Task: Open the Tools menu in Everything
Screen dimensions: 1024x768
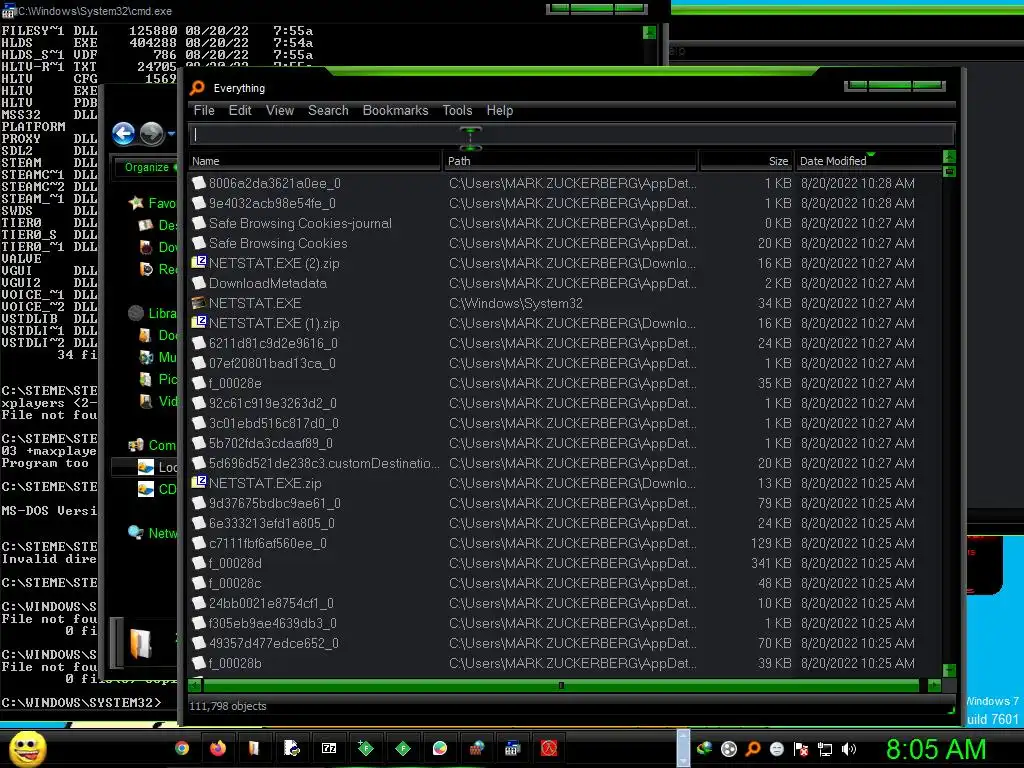Action: pyautogui.click(x=457, y=110)
